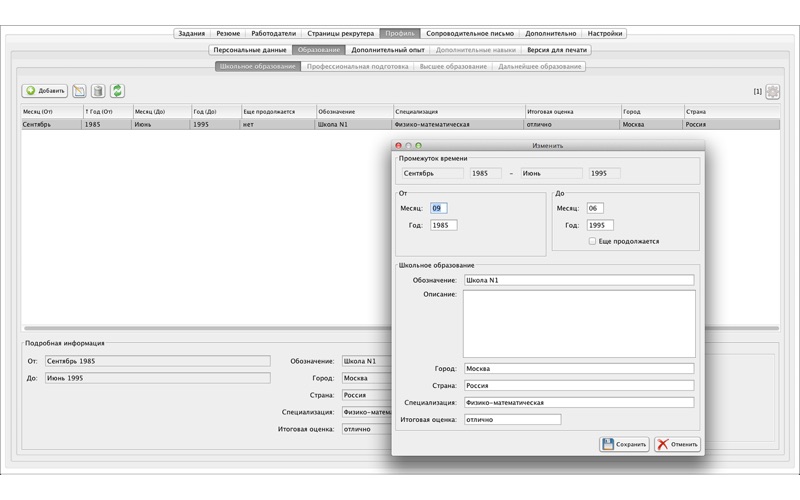The height and width of the screenshot is (500, 800).
Task: Open Версия для печати sub-tab
Action: click(557, 50)
